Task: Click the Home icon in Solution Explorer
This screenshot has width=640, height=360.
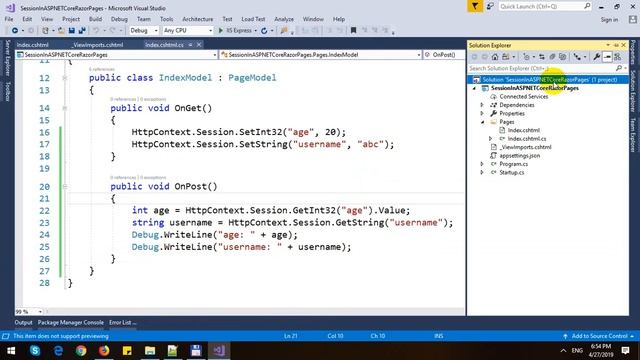Action: [x=495, y=57]
